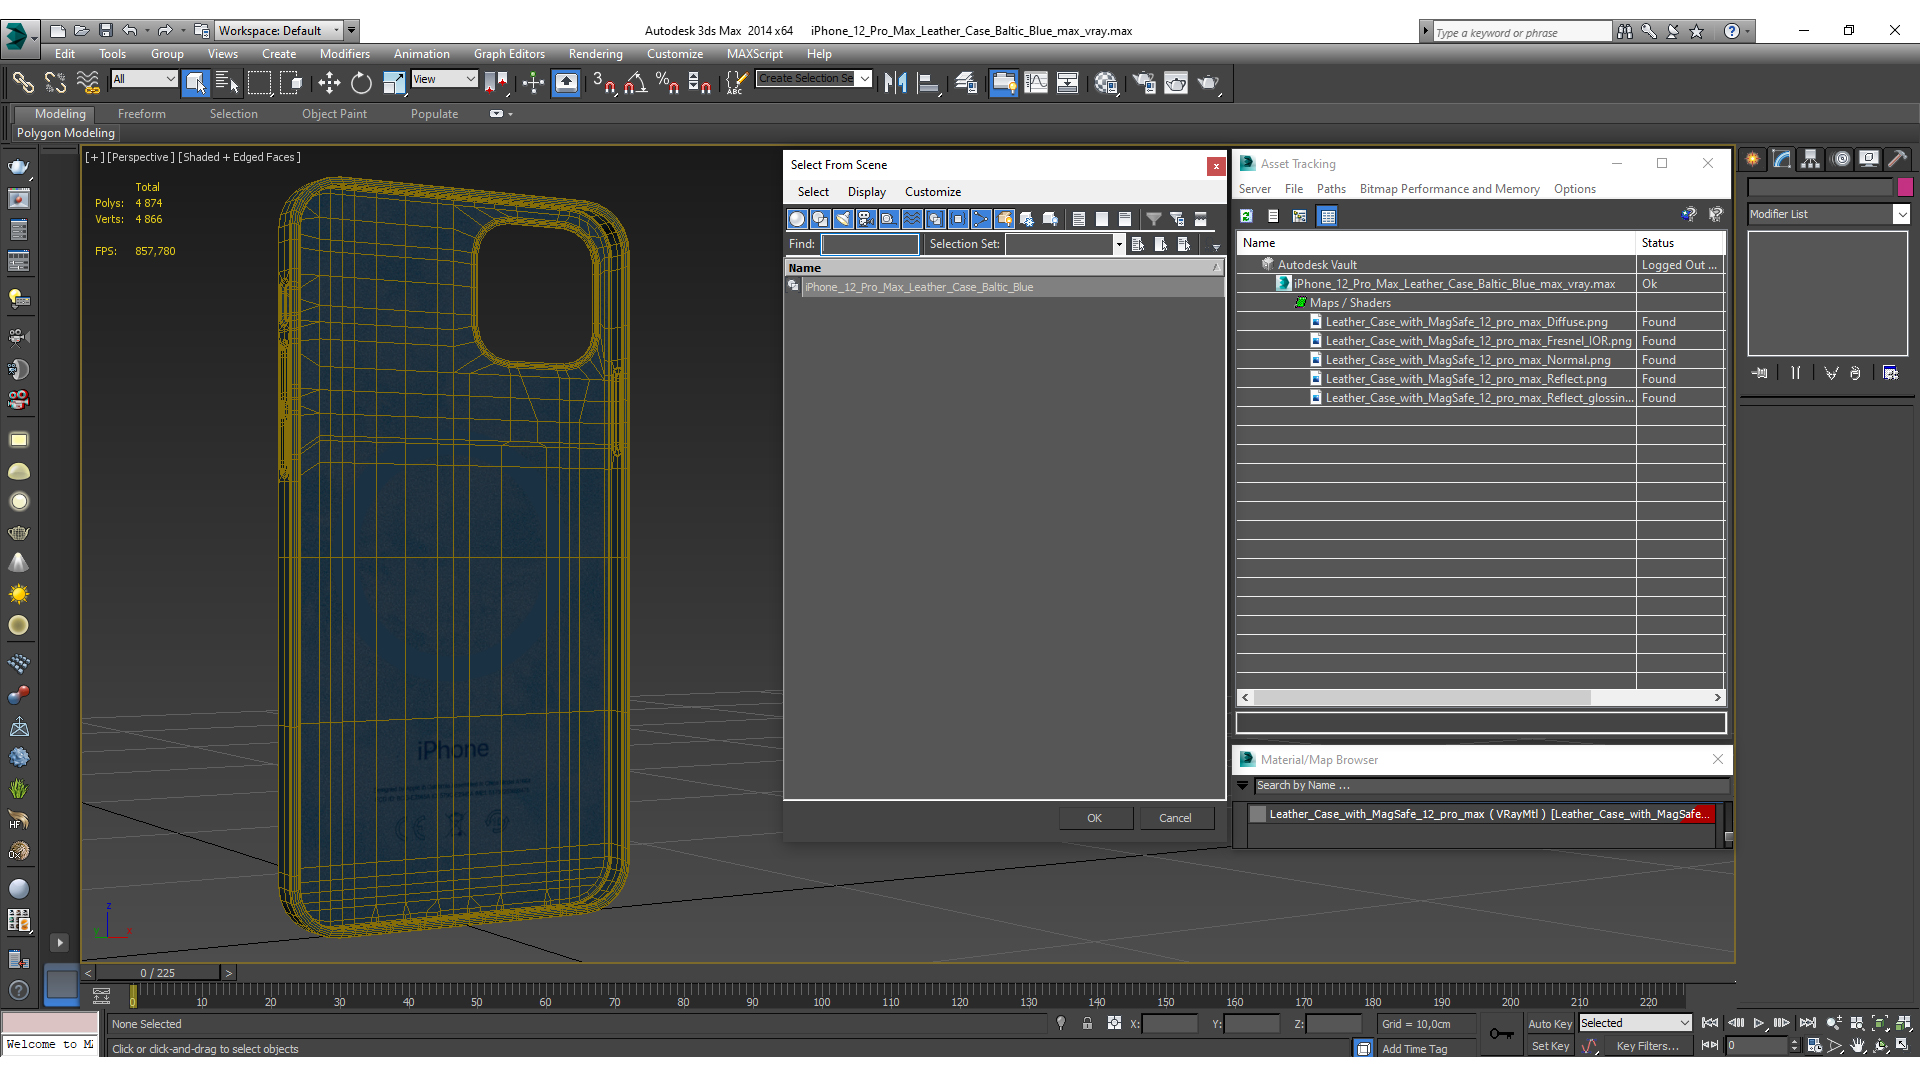Open the Graph Editors menu
The height and width of the screenshot is (1080, 1920).
click(x=509, y=54)
